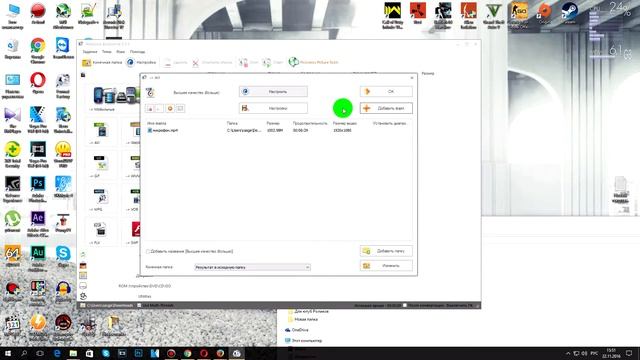The height and width of the screenshot is (360, 640).
Task: Open the Настроить output settings button
Action: coord(273,91)
